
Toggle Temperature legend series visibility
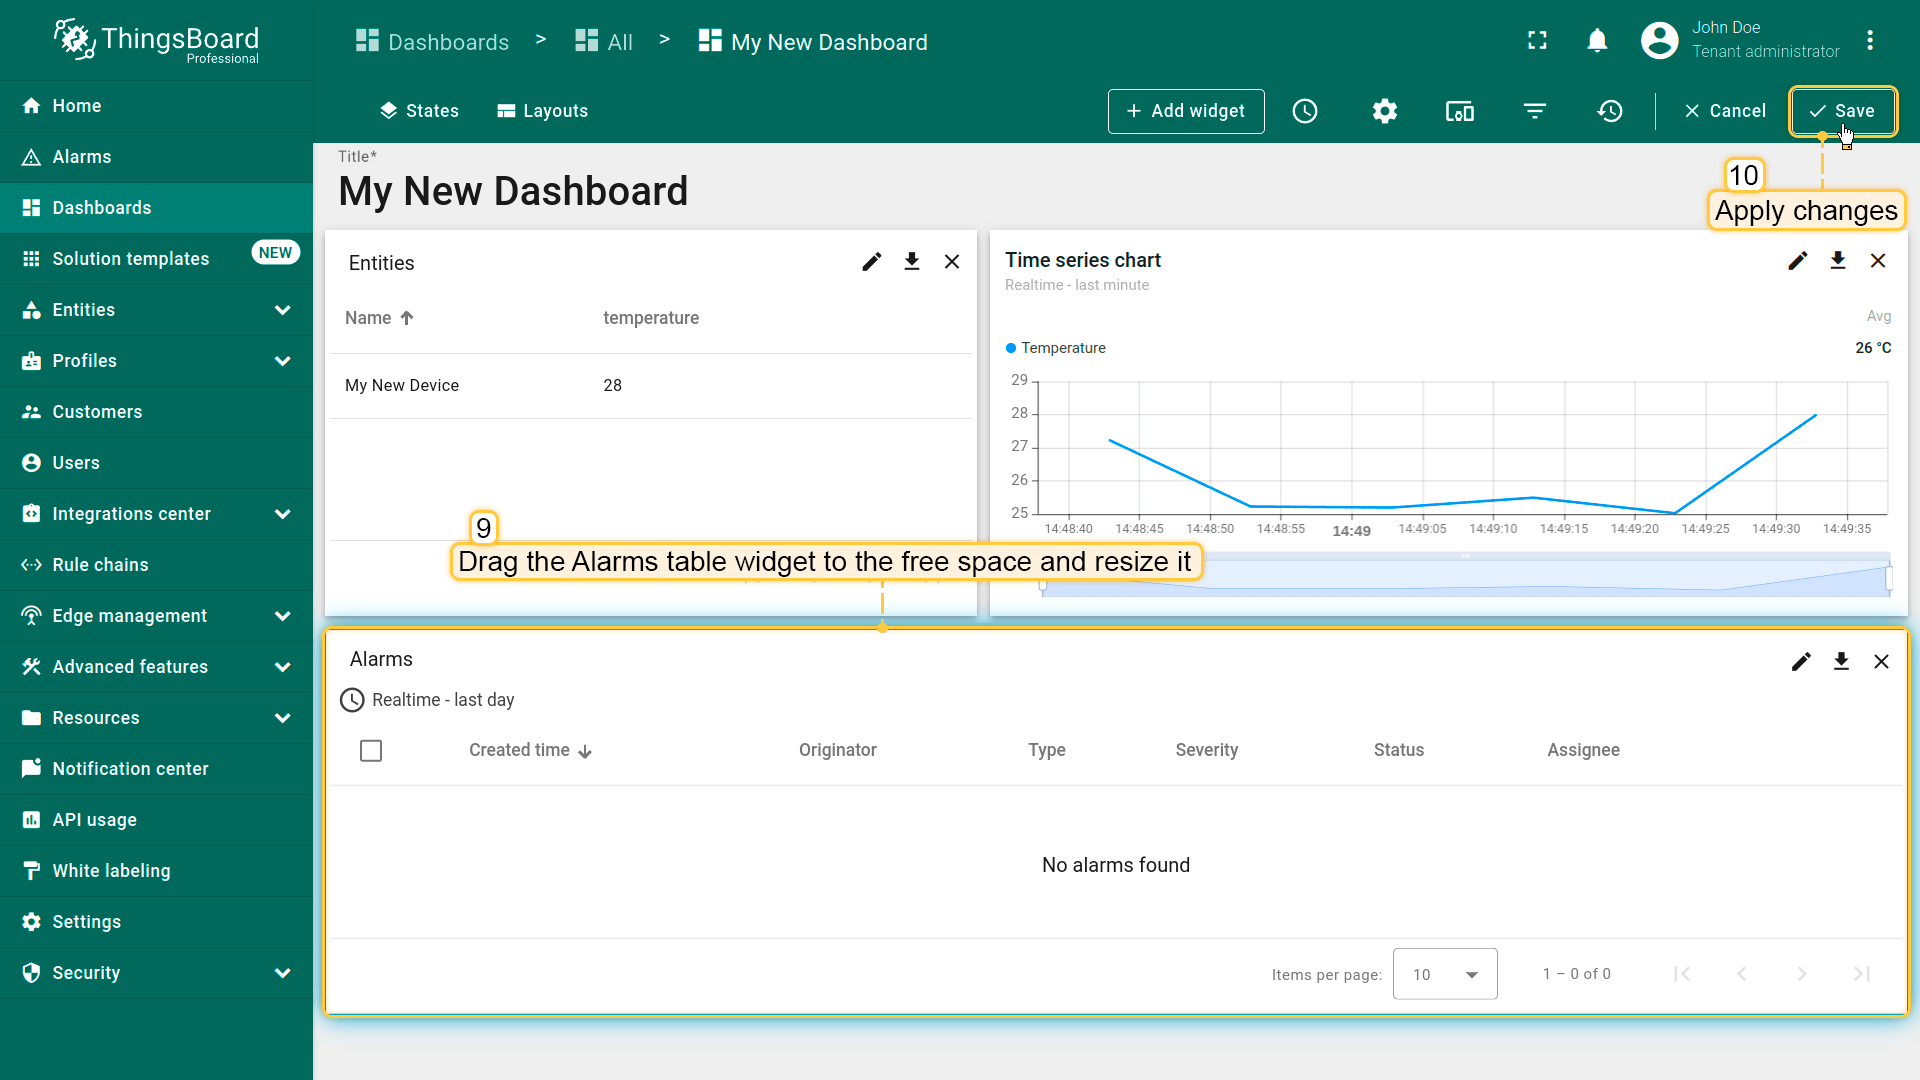coord(1055,348)
